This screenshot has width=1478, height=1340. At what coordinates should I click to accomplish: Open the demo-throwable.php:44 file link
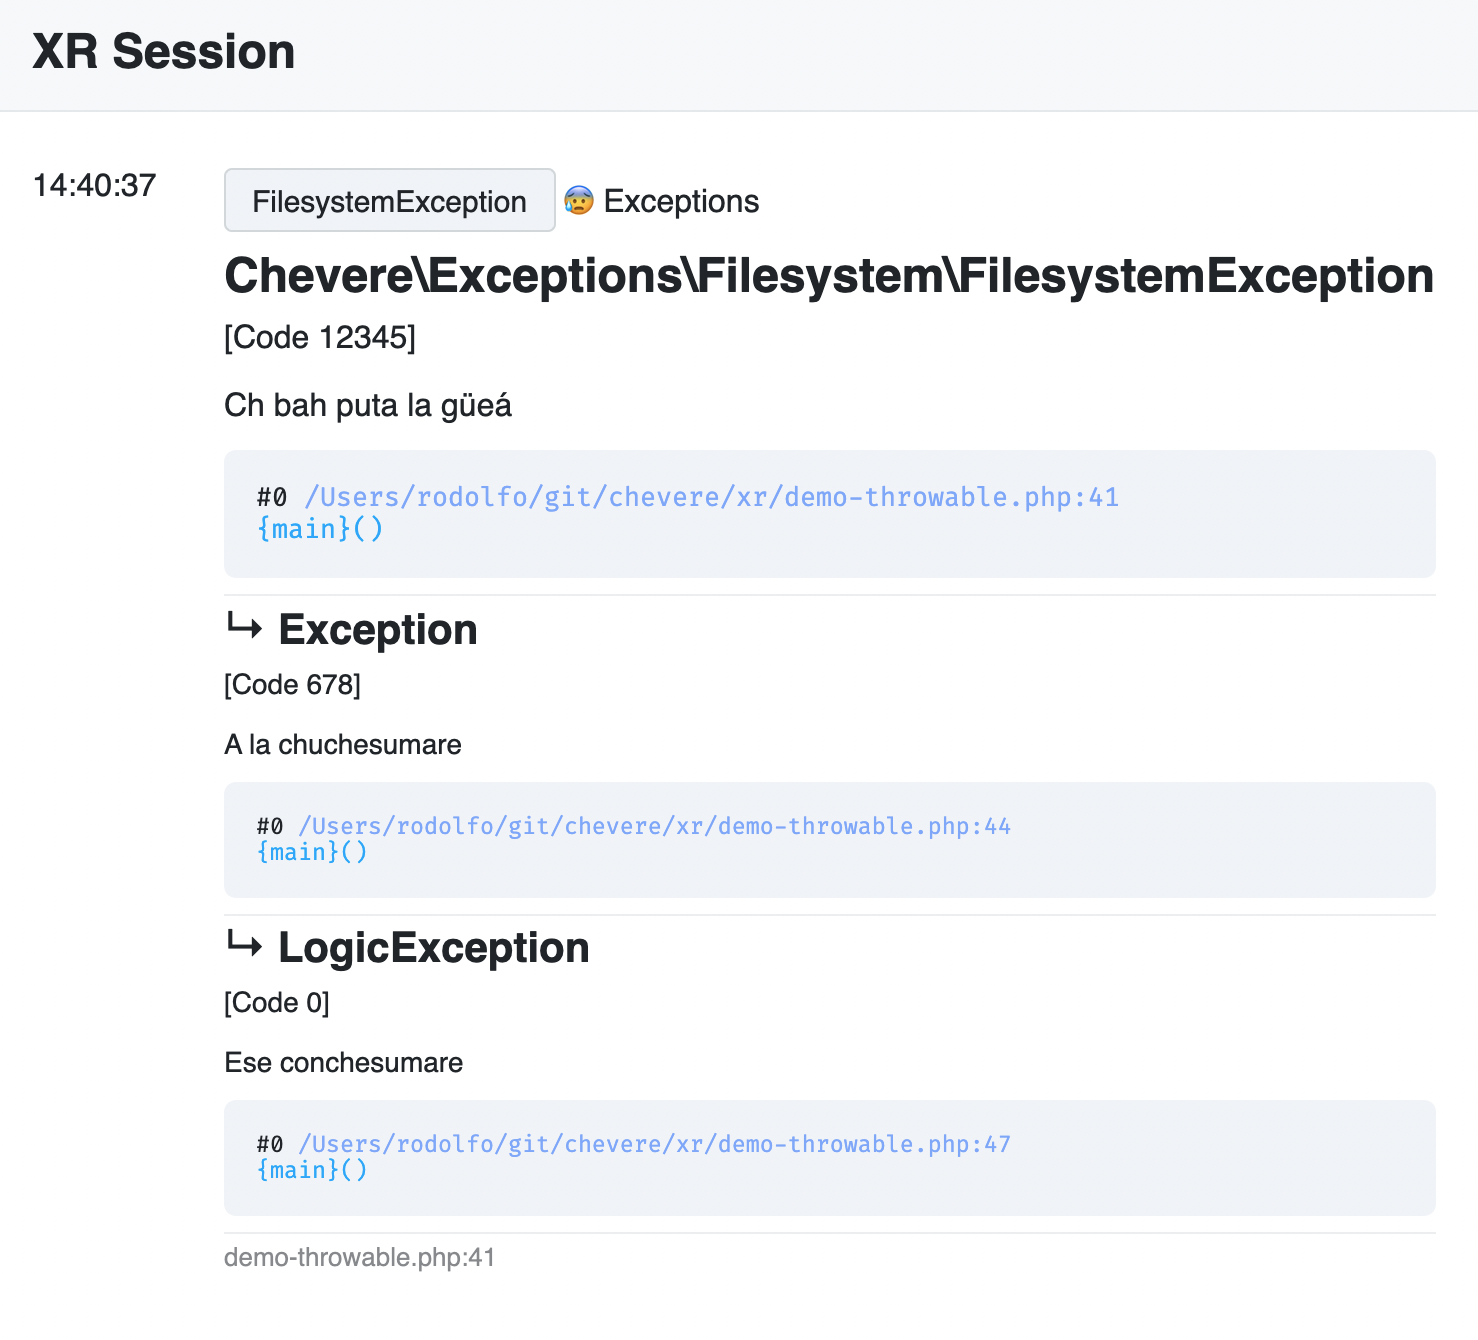tap(655, 826)
